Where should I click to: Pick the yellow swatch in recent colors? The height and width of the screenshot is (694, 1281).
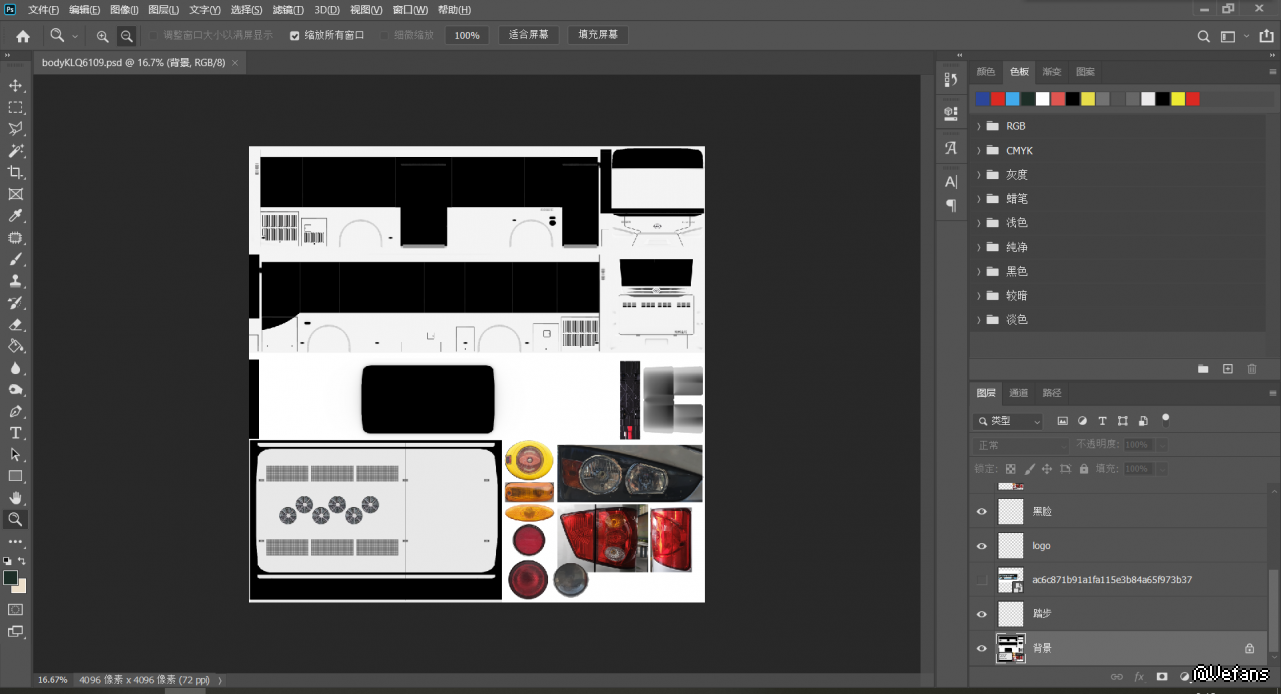(x=1088, y=99)
